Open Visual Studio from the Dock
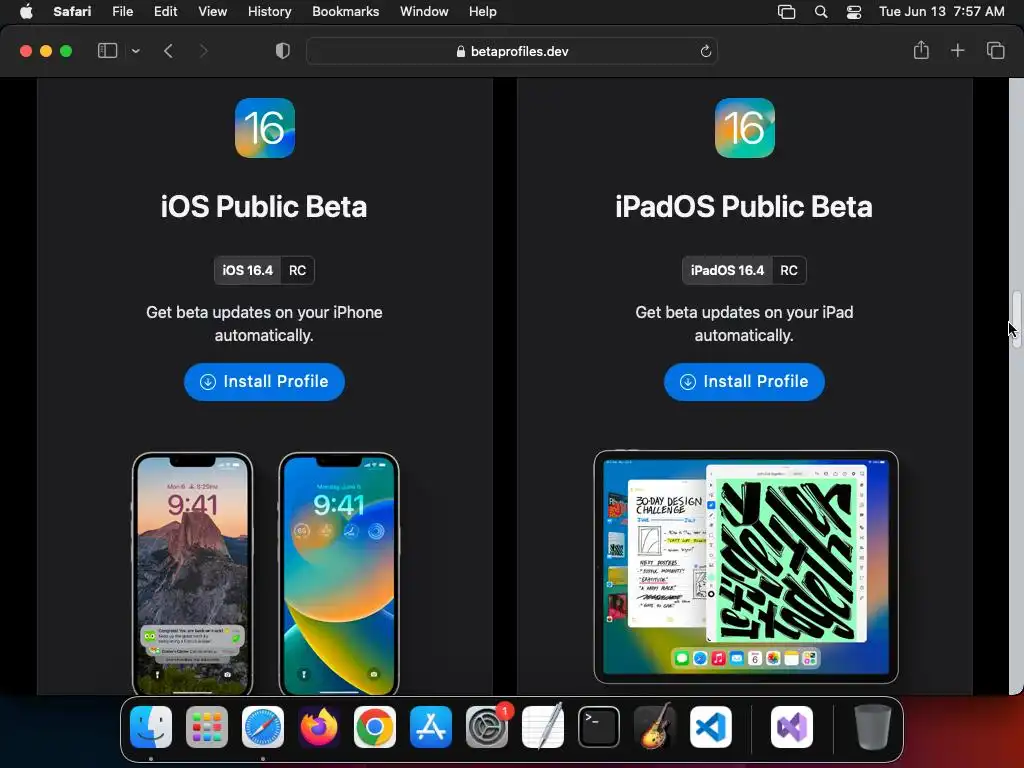The width and height of the screenshot is (1024, 768). 792,727
